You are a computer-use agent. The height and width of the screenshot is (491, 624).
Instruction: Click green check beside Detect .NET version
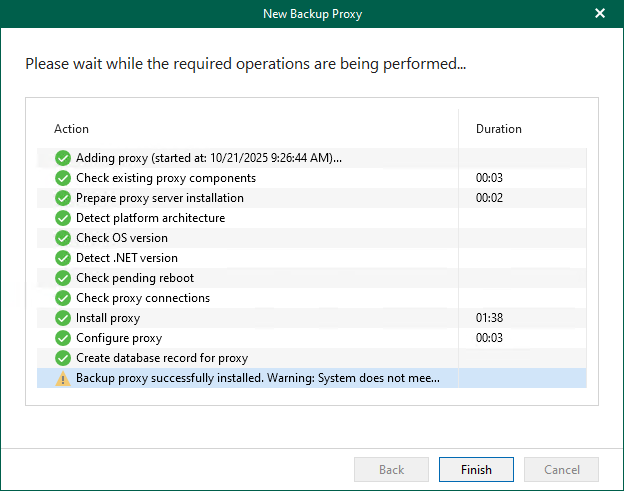(63, 258)
